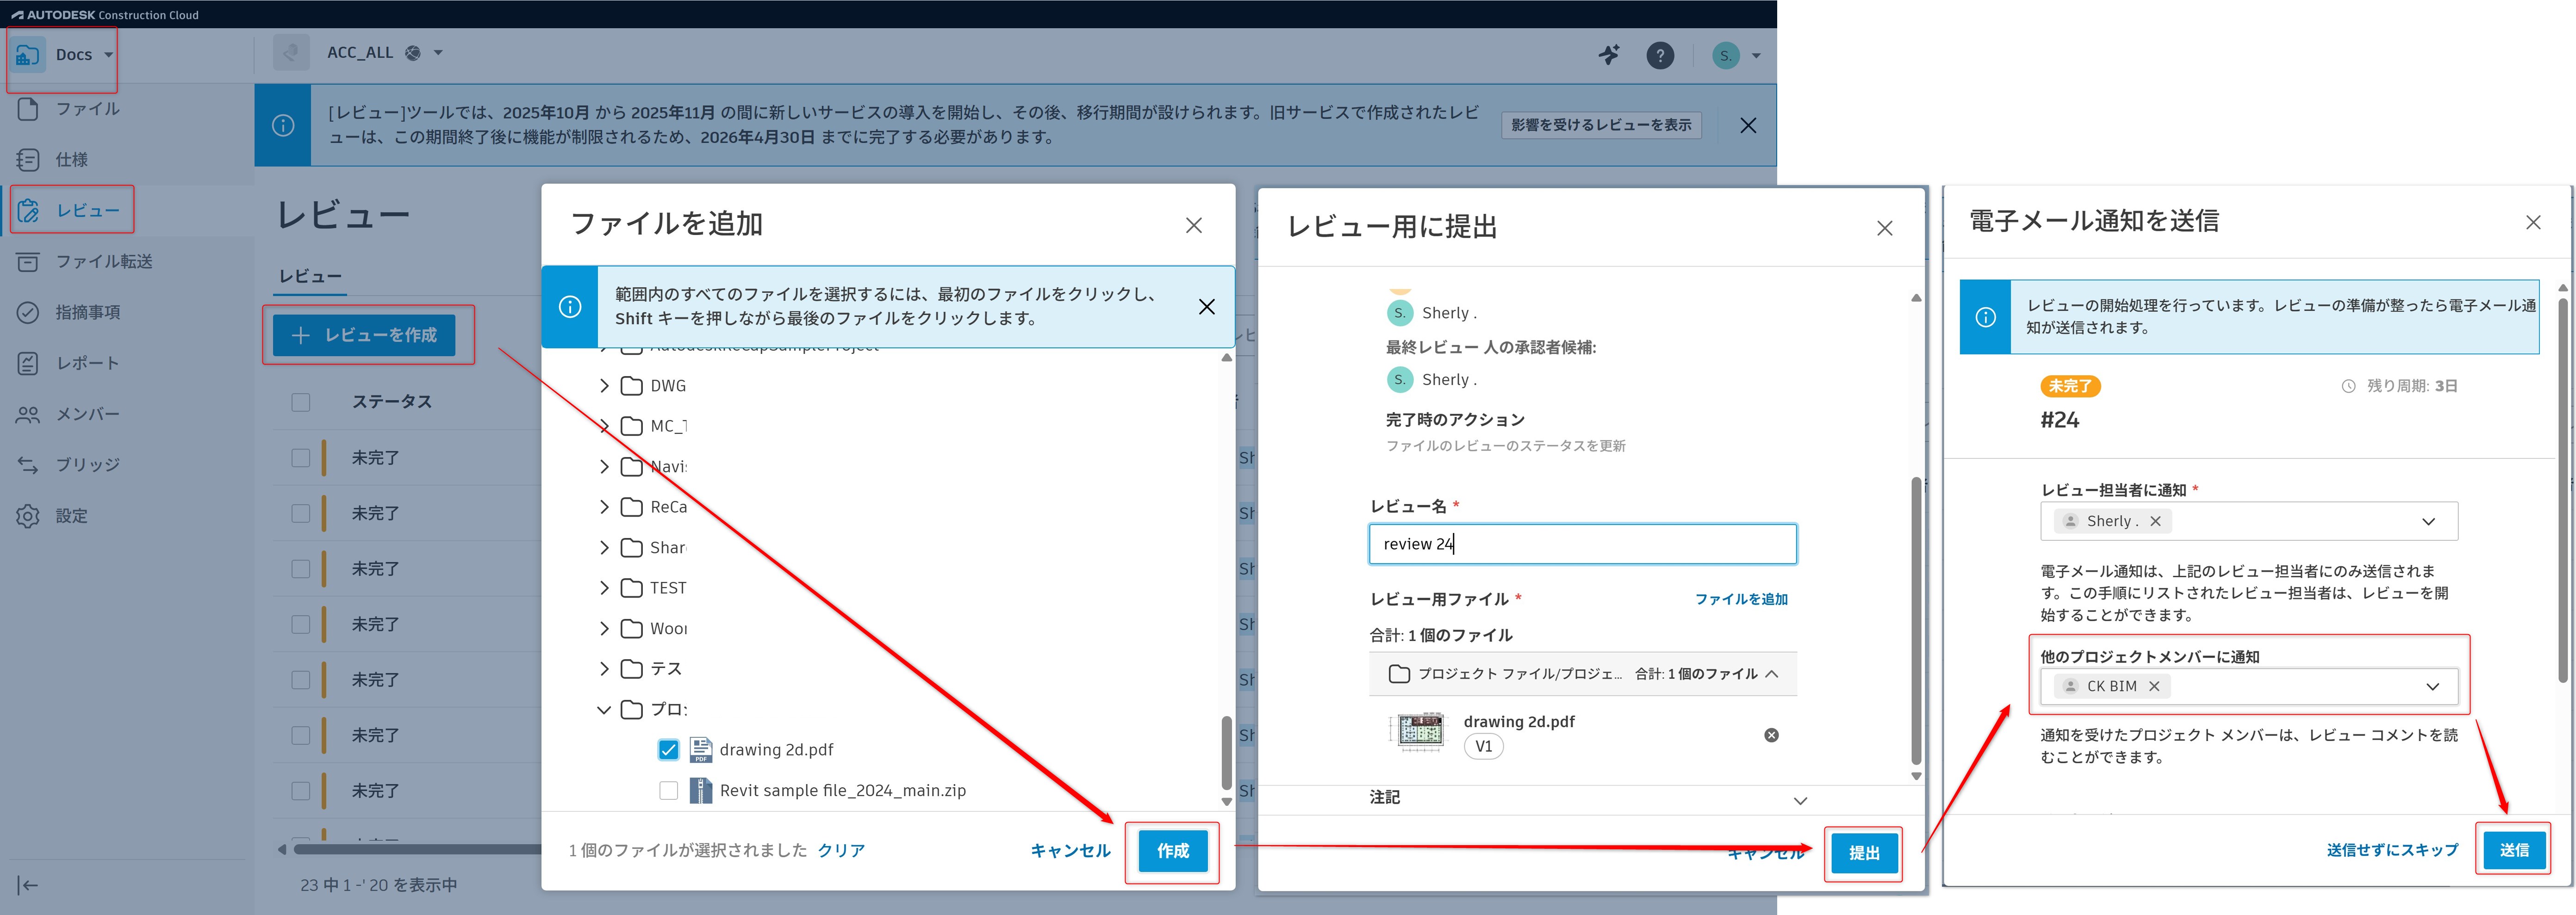The image size is (2576, 915).
Task: Expand the DWG folder
Action: (604, 386)
